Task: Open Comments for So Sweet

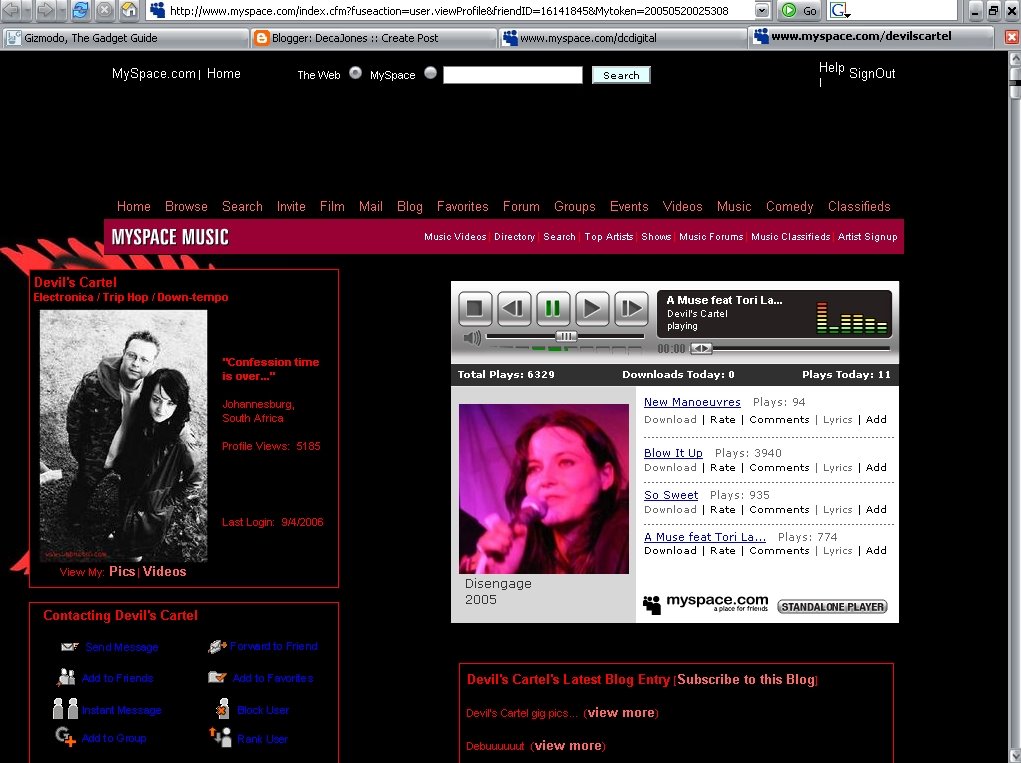Action: (779, 510)
